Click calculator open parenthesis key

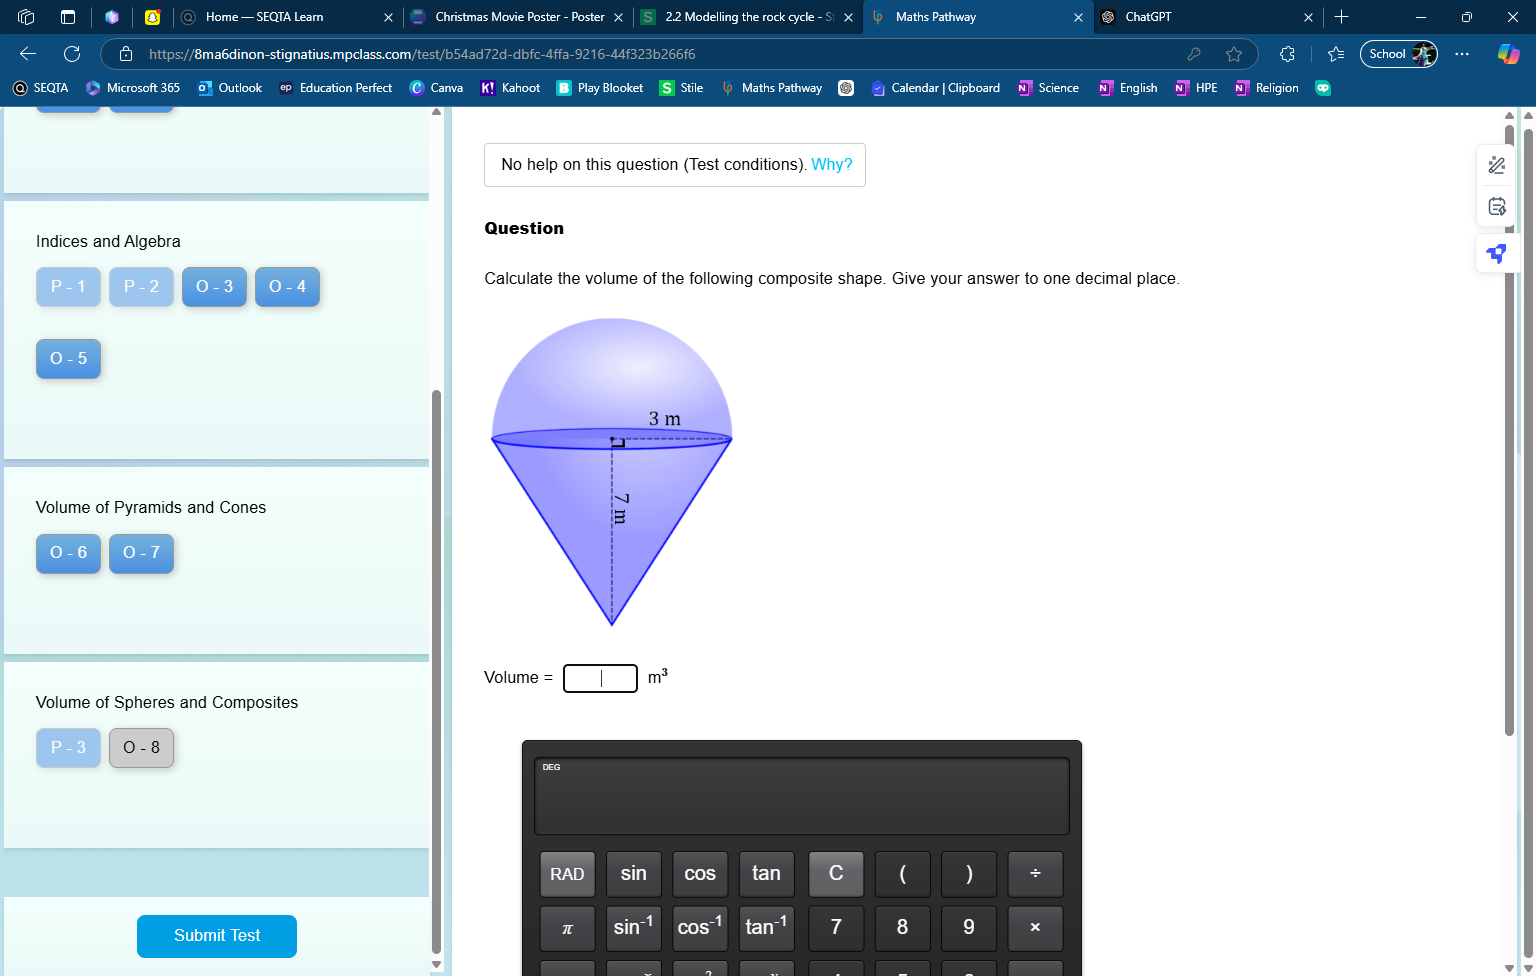click(x=903, y=874)
